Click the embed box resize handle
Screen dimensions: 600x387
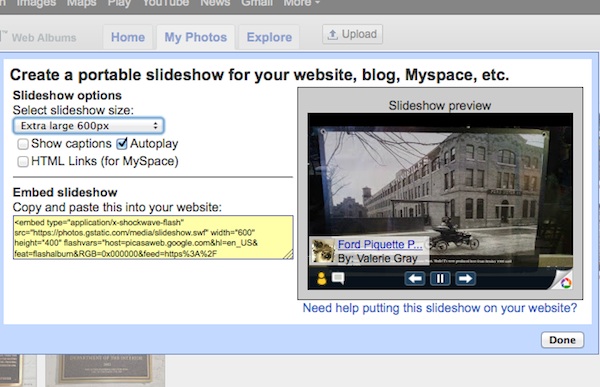pyautogui.click(x=289, y=255)
